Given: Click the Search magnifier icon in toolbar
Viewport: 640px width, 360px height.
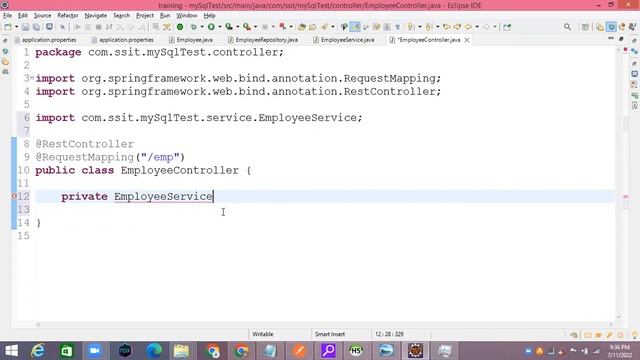Looking at the screenshot, I should click(567, 27).
